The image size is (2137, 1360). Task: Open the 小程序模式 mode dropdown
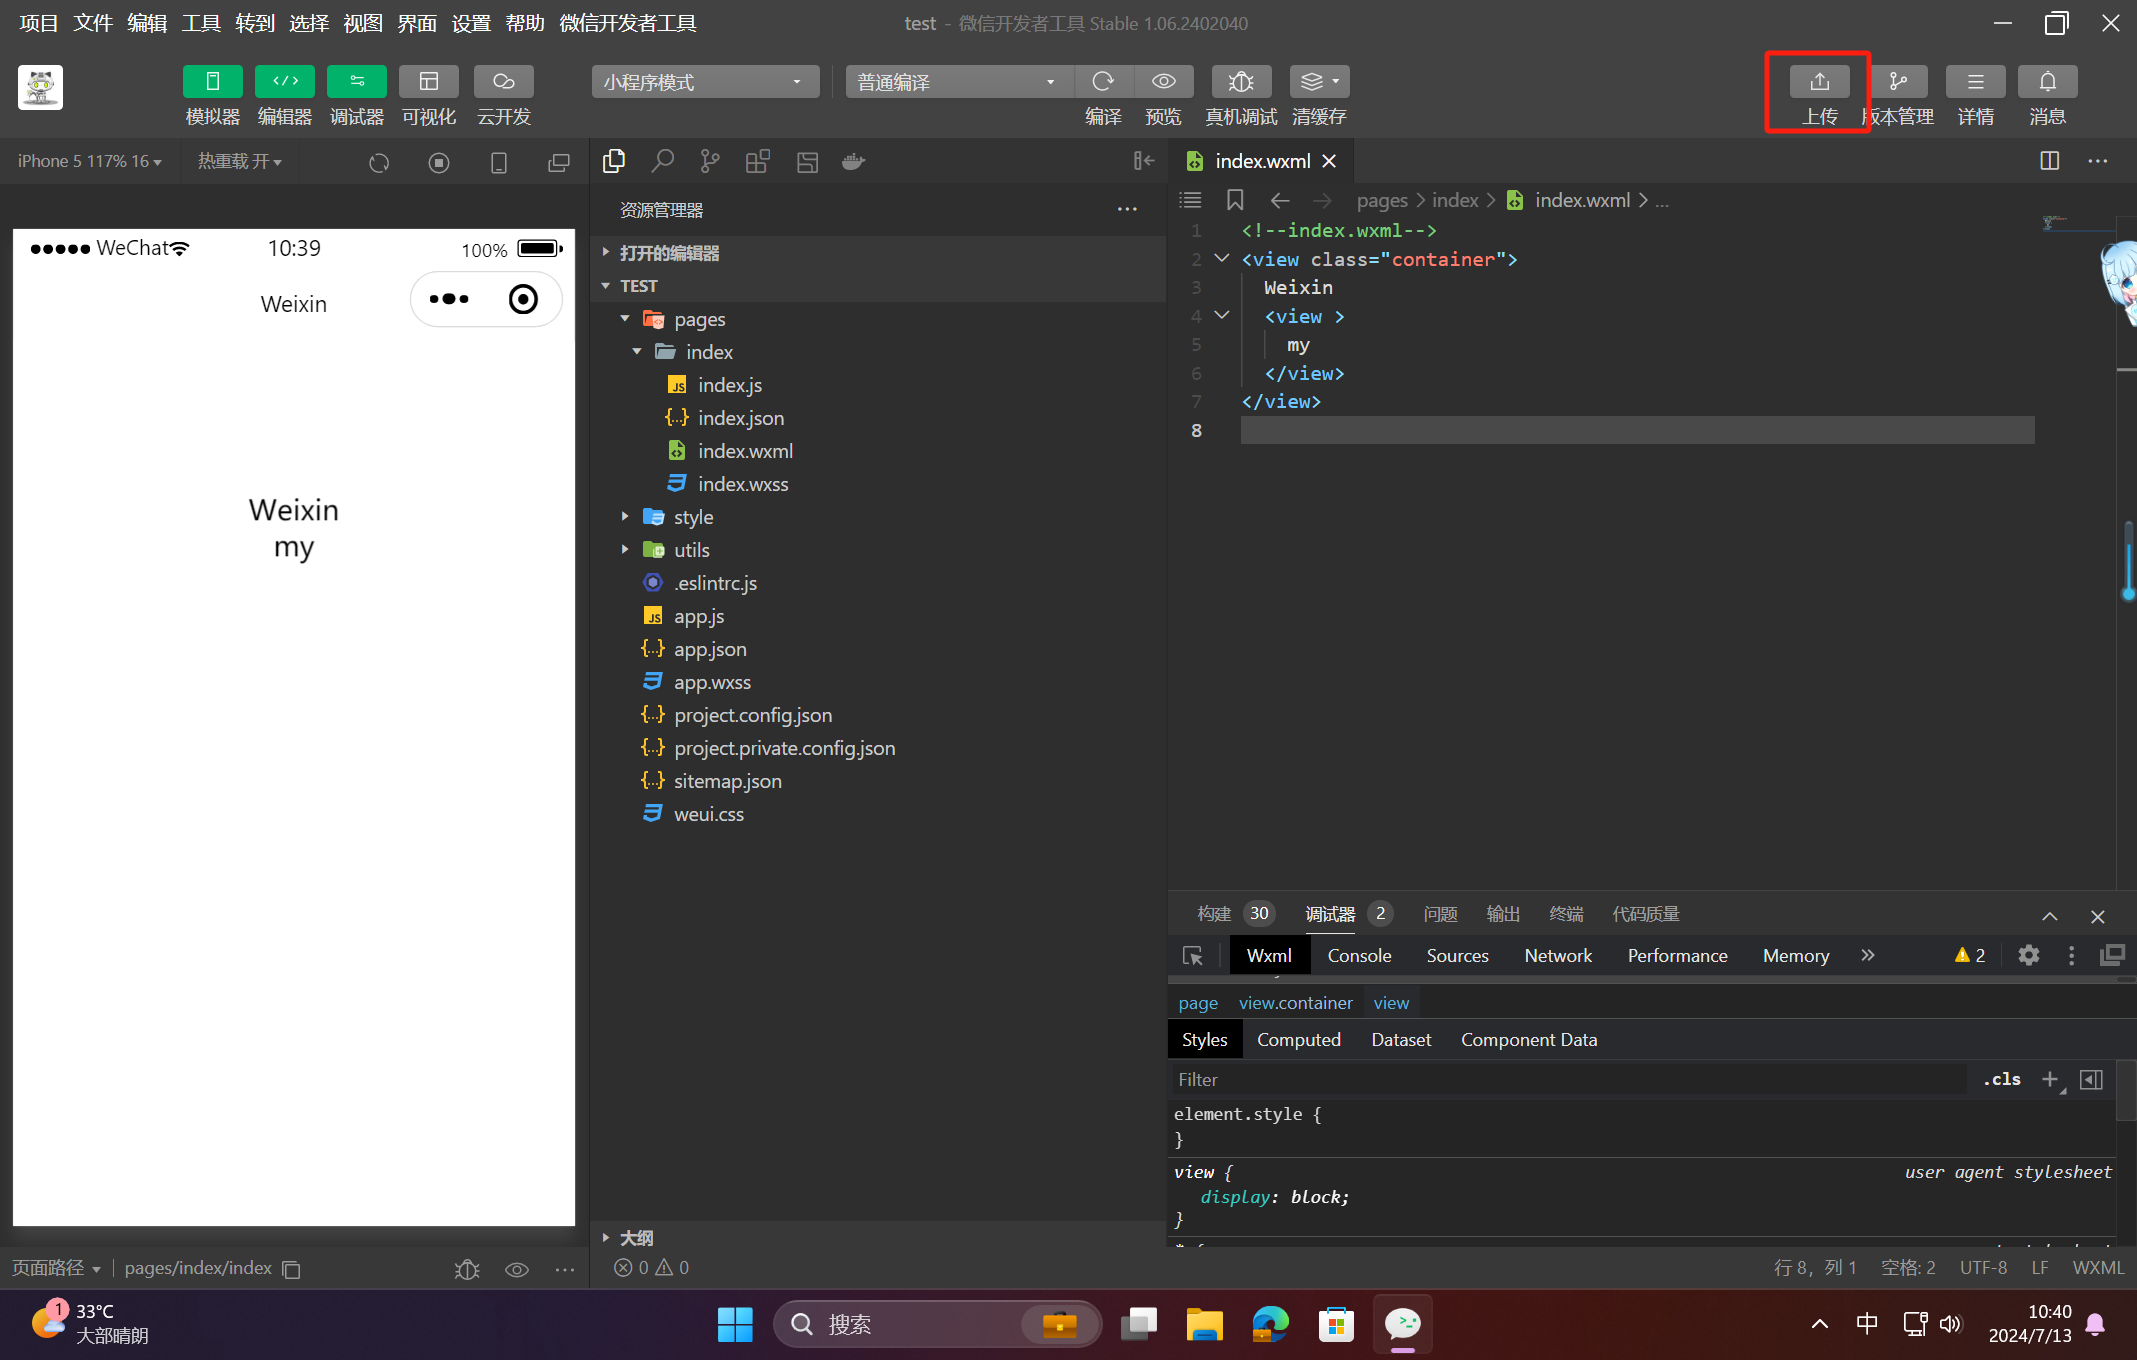click(x=704, y=82)
